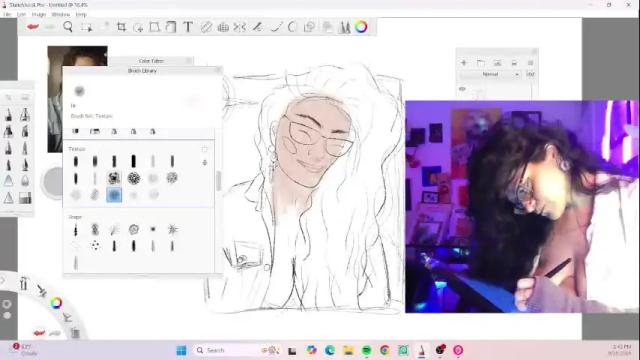
Task: Switch to the first brush set tab icon
Action: [76, 131]
